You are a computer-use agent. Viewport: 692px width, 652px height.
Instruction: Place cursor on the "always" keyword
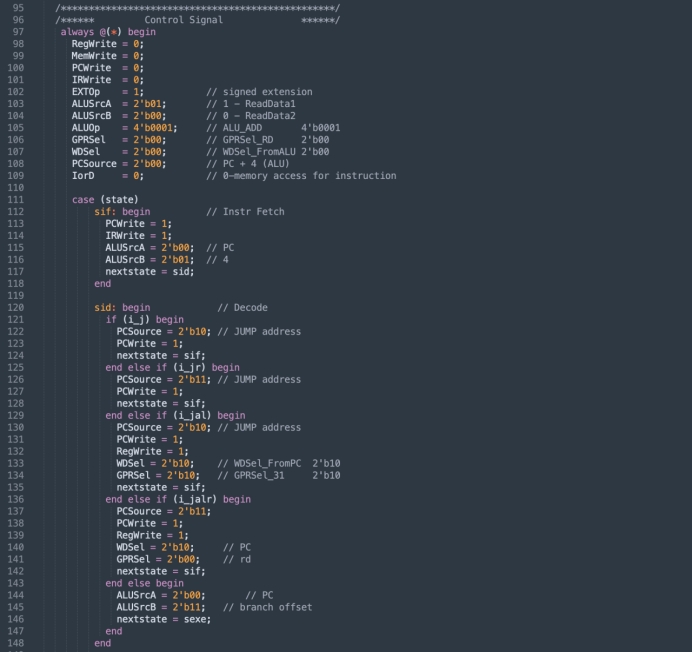point(80,32)
